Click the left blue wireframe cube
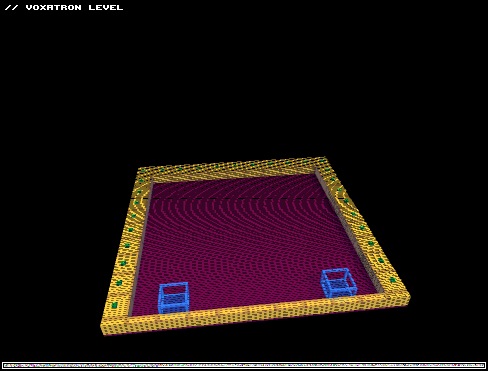The width and height of the screenshot is (488, 371). tap(173, 298)
